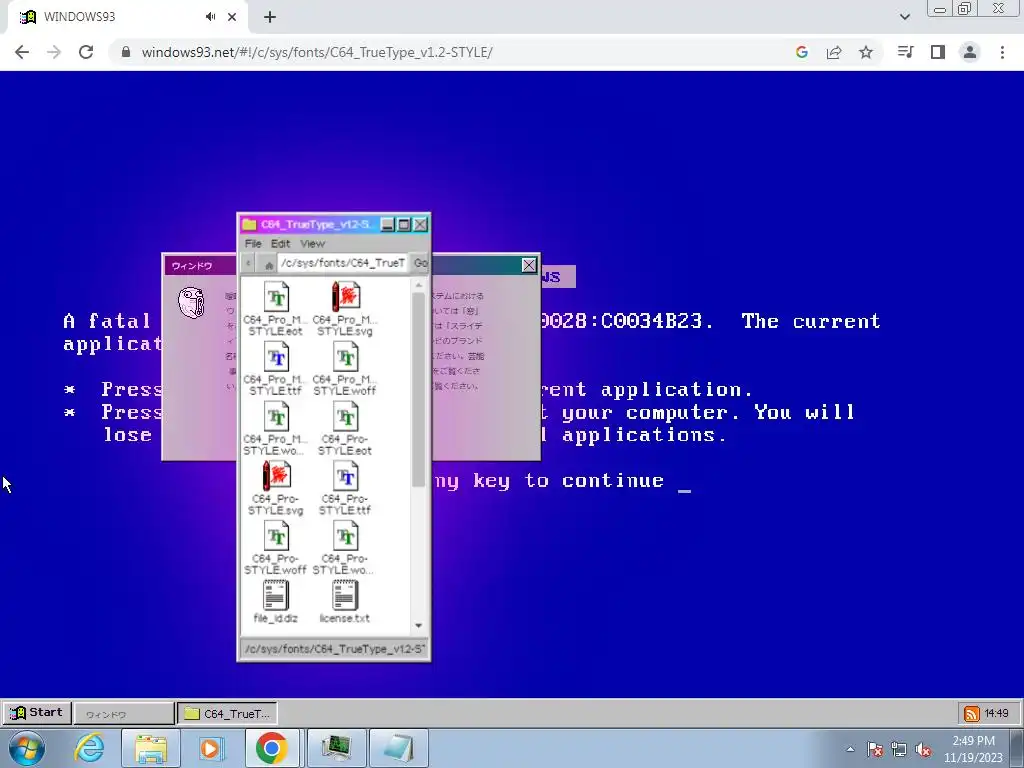Screen dimensions: 1024x768
Task: Open Action Center flag icon
Action: click(875, 749)
